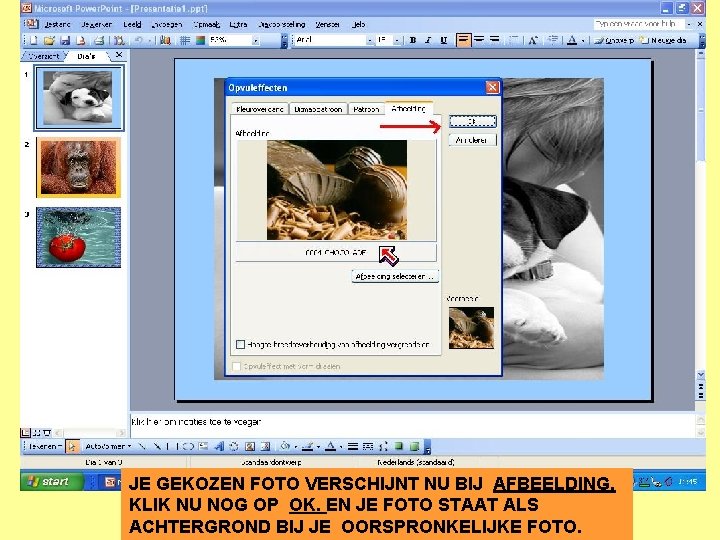This screenshot has height=540, width=720.
Task: Open the zoom percentage dropdown
Action: [255, 40]
